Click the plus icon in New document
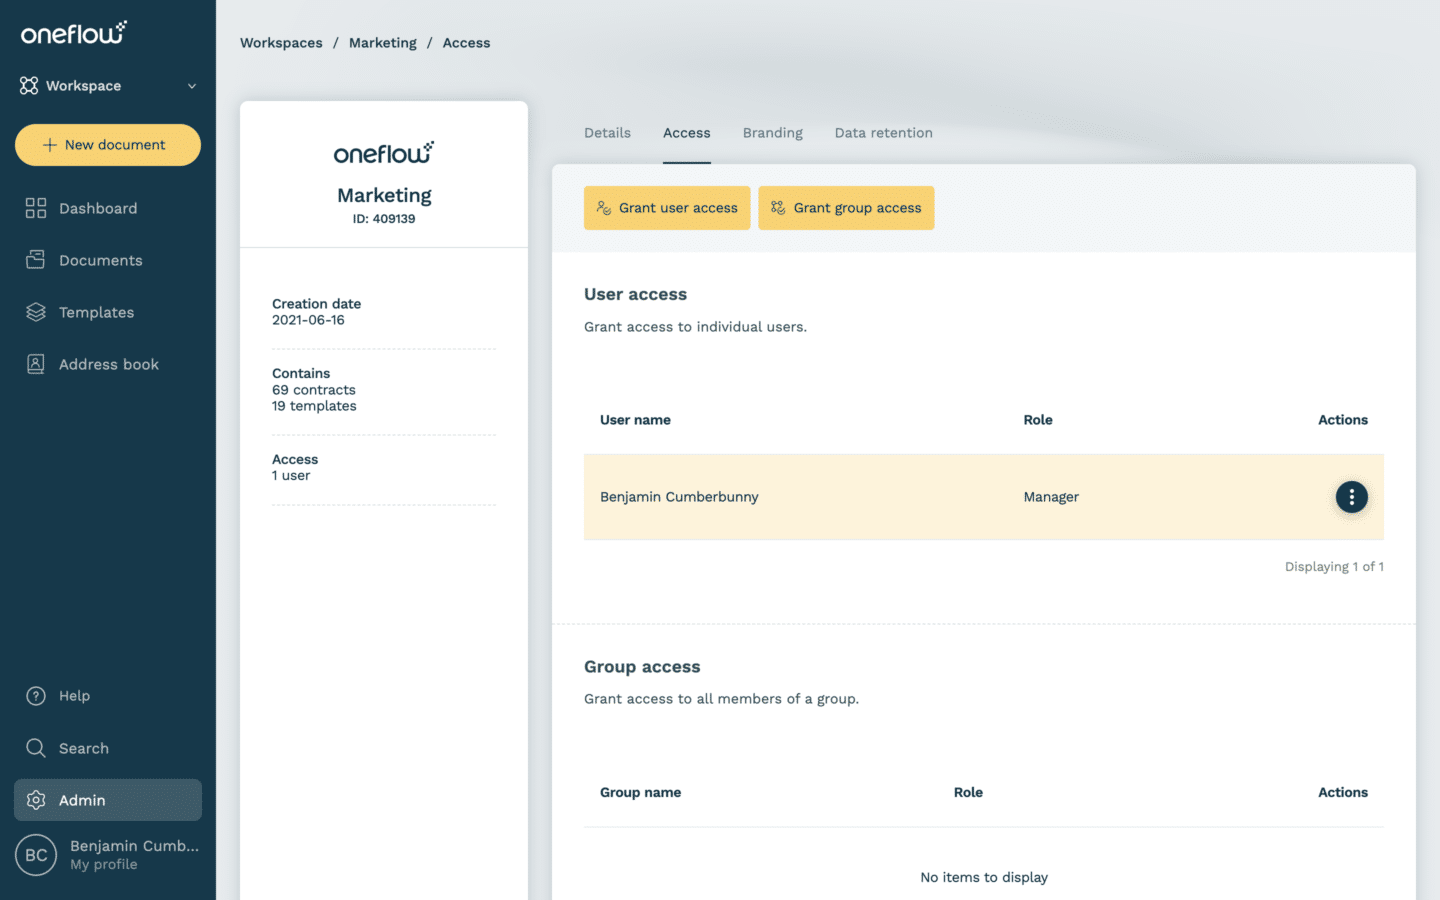 pyautogui.click(x=49, y=145)
